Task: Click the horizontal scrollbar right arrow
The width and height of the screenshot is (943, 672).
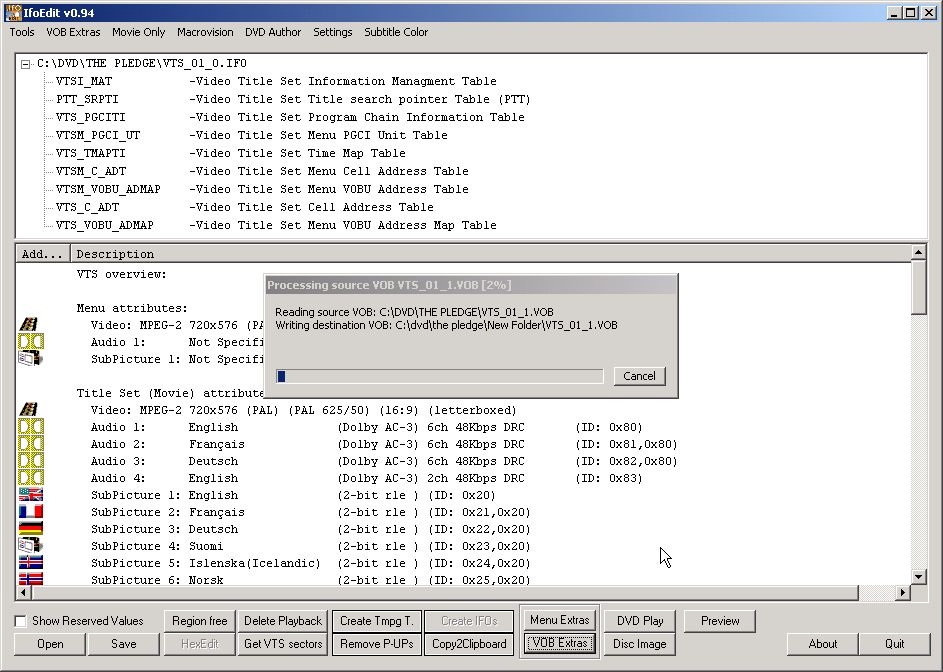Action: 903,593
